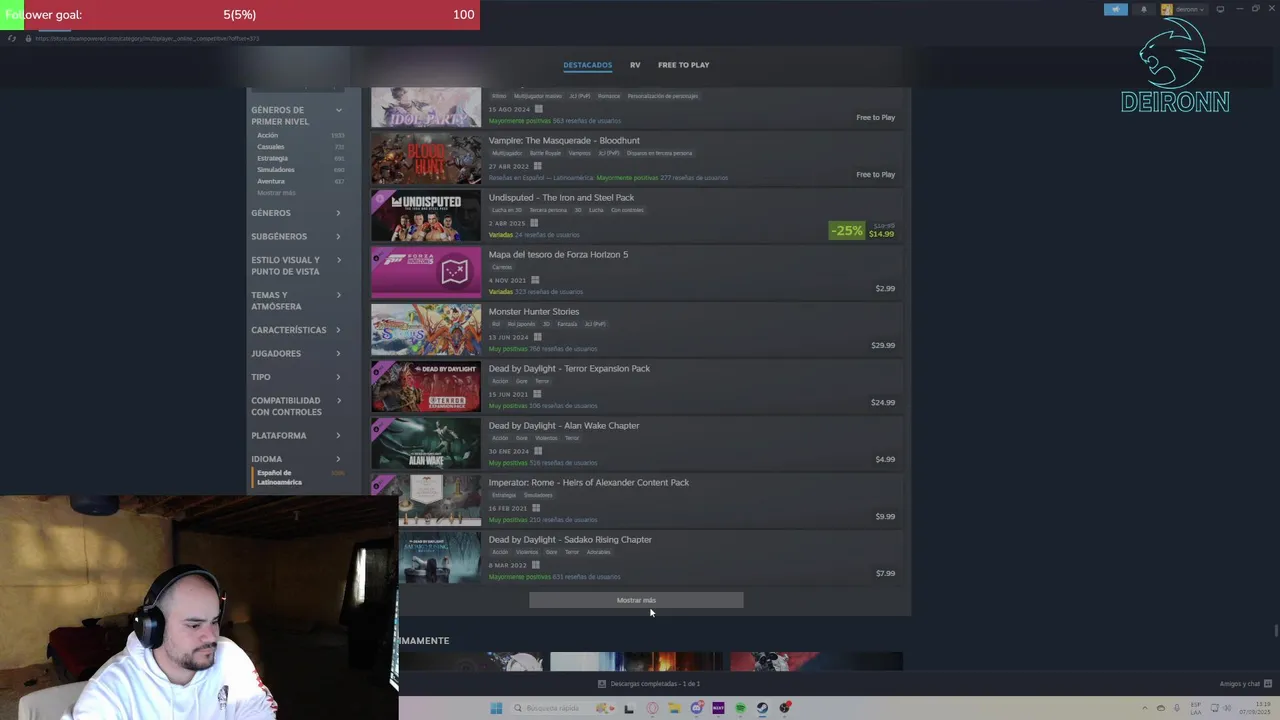1280x720 pixels.
Task: Filter by Estrategia genre
Action: pyautogui.click(x=272, y=158)
